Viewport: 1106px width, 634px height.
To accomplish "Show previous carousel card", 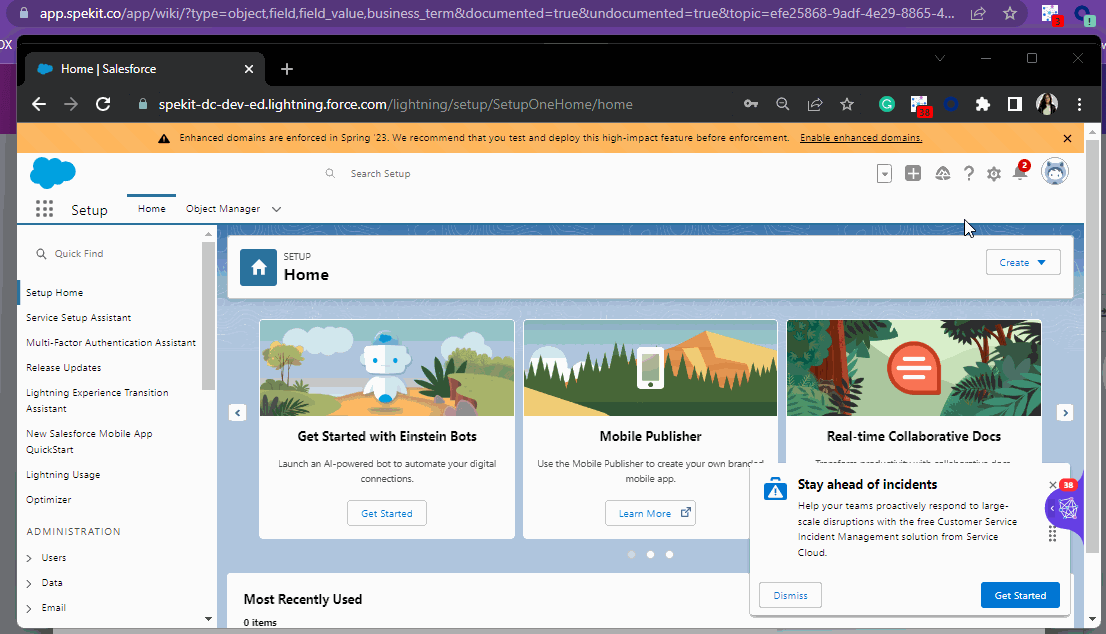I will click(238, 413).
